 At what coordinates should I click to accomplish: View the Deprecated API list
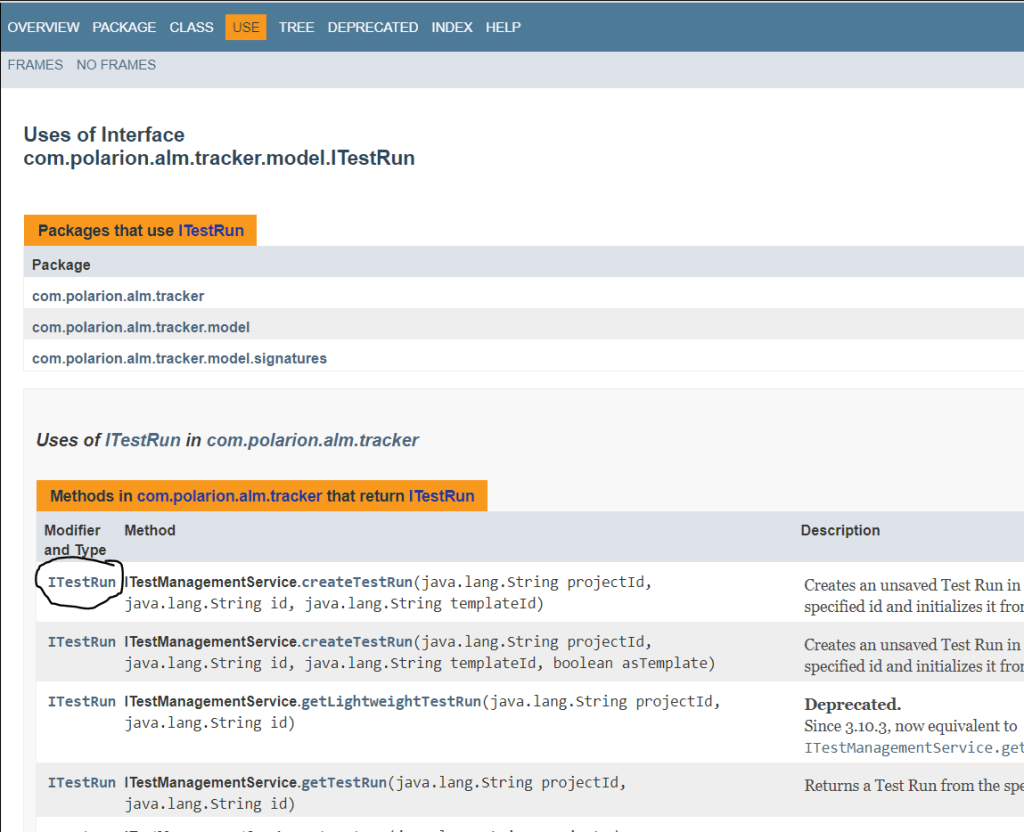[x=372, y=27]
